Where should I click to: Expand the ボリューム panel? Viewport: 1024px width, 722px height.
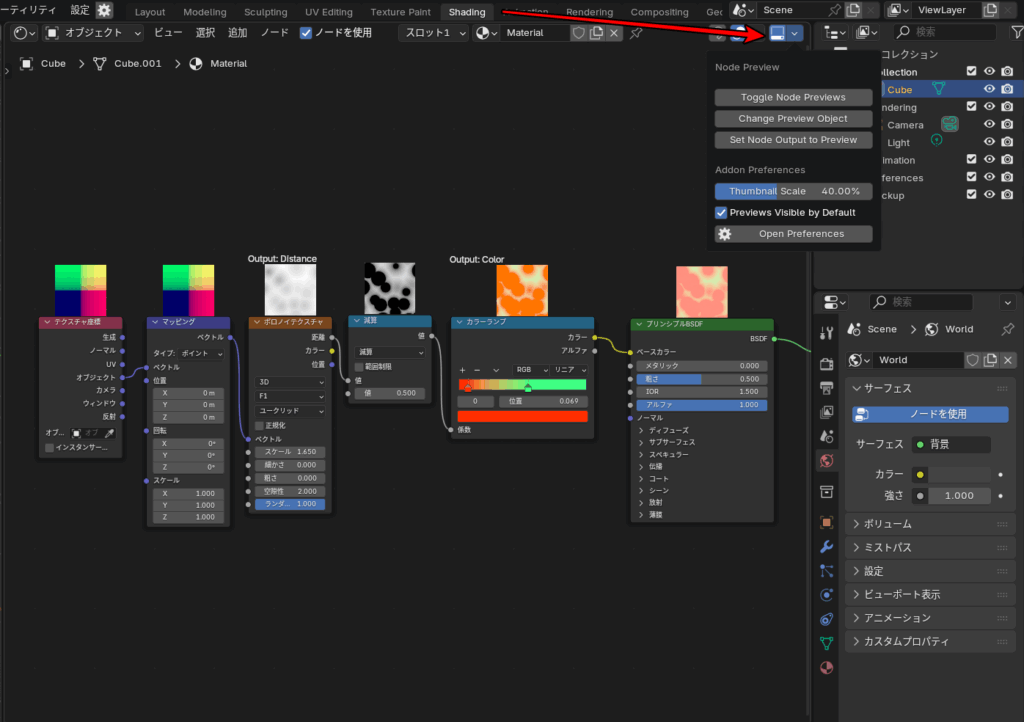coord(887,524)
